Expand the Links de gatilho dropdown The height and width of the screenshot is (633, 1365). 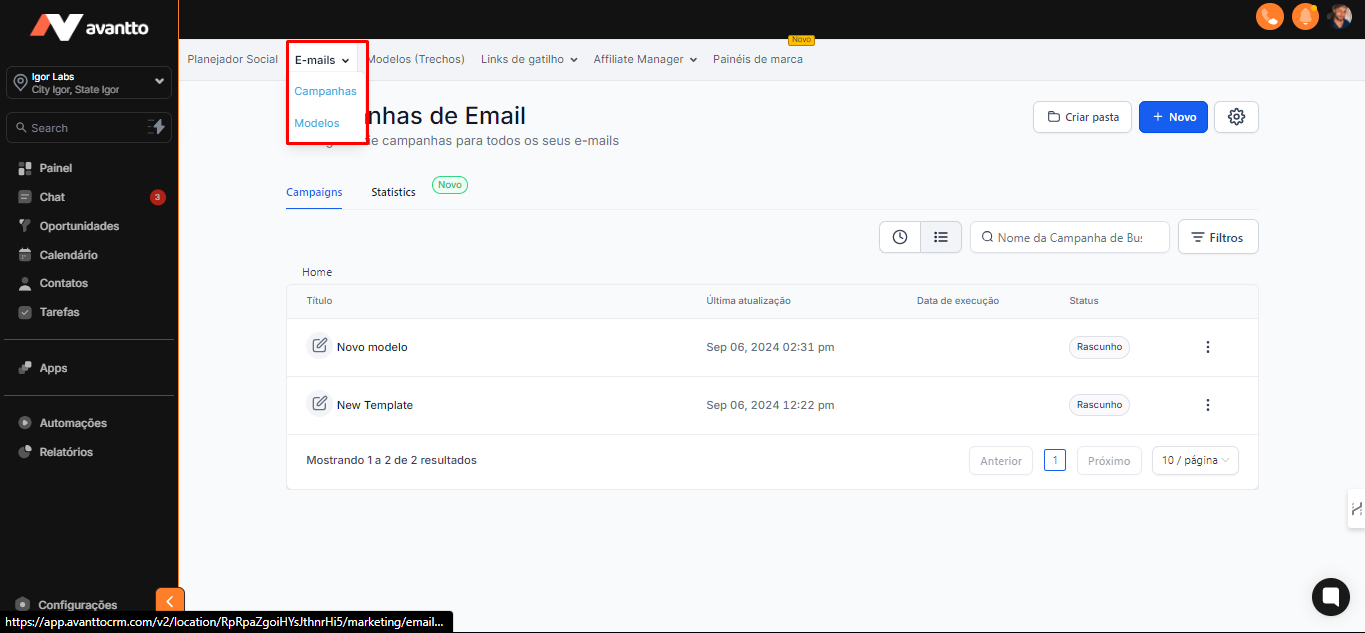coord(529,60)
